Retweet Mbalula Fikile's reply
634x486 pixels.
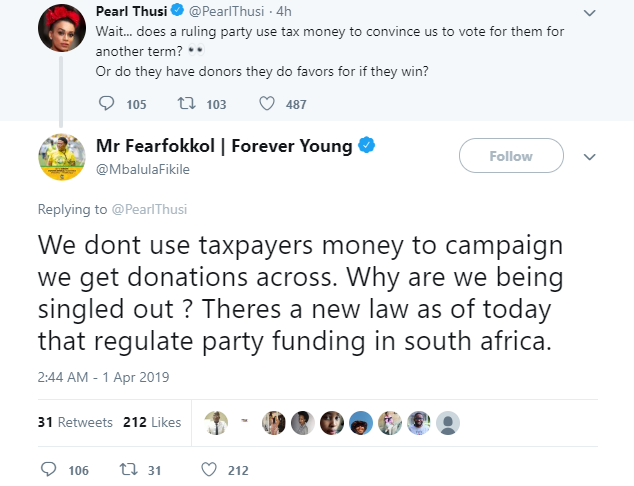128,469
